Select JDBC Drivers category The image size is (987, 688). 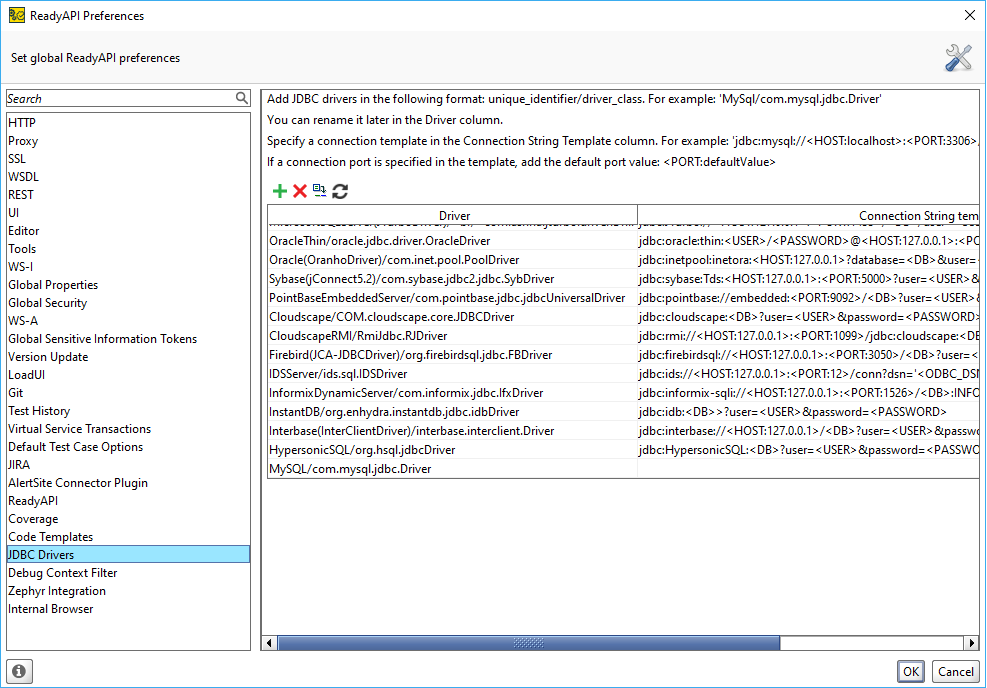click(128, 555)
